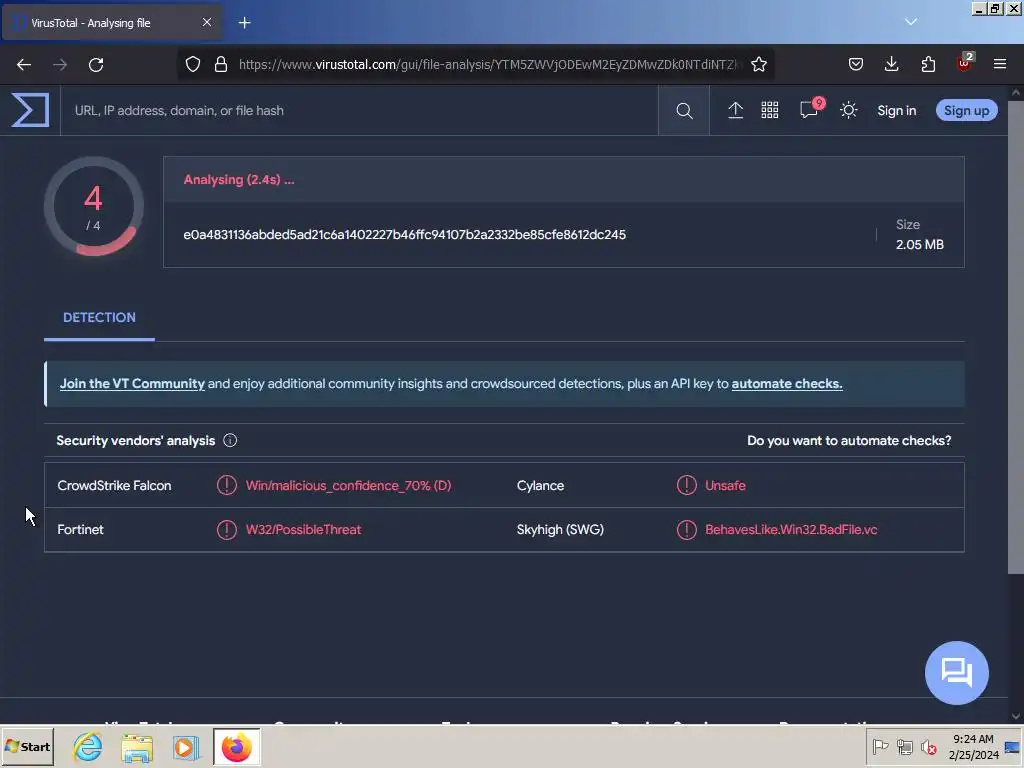
Task: Click the Sign up button
Action: pos(967,110)
